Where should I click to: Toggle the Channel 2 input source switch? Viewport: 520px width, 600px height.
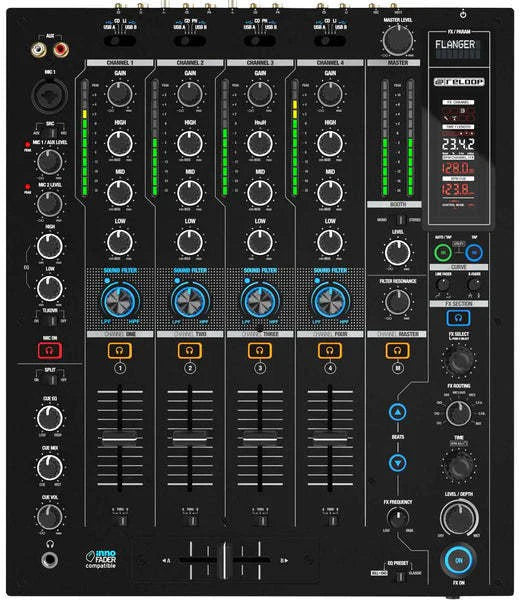(x=190, y=41)
